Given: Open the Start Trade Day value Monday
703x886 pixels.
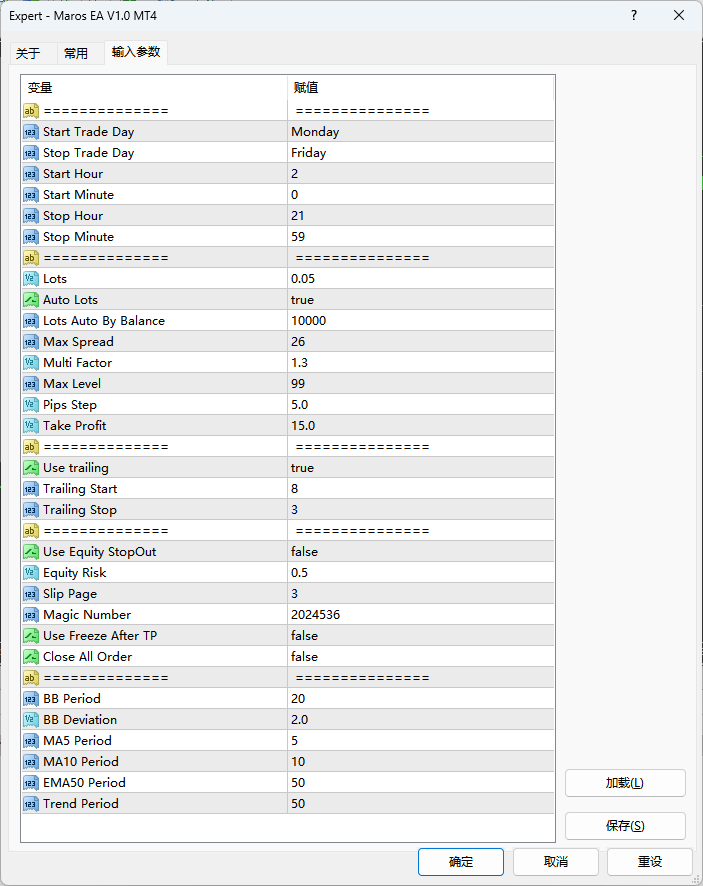Looking at the screenshot, I should tap(315, 132).
